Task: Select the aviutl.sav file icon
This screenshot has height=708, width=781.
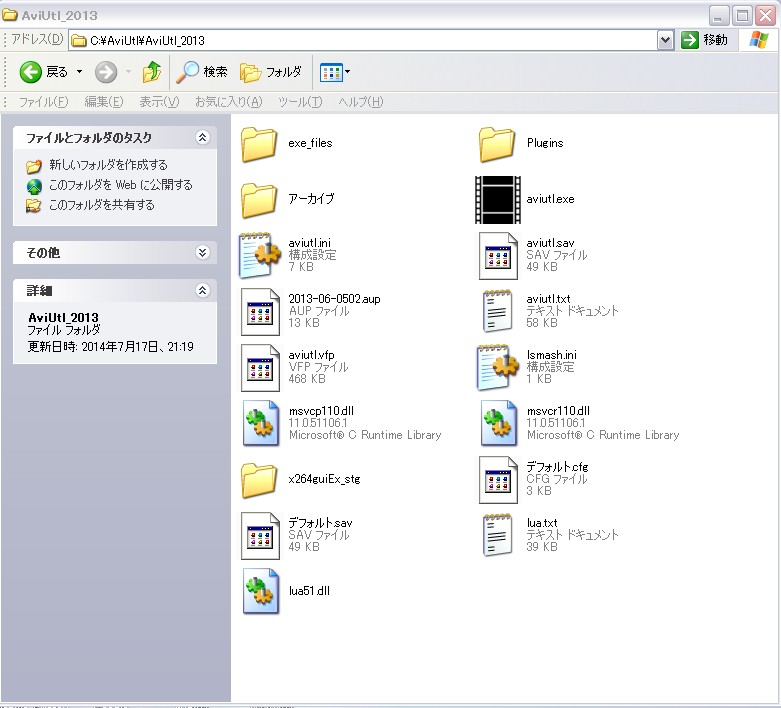Action: (498, 256)
